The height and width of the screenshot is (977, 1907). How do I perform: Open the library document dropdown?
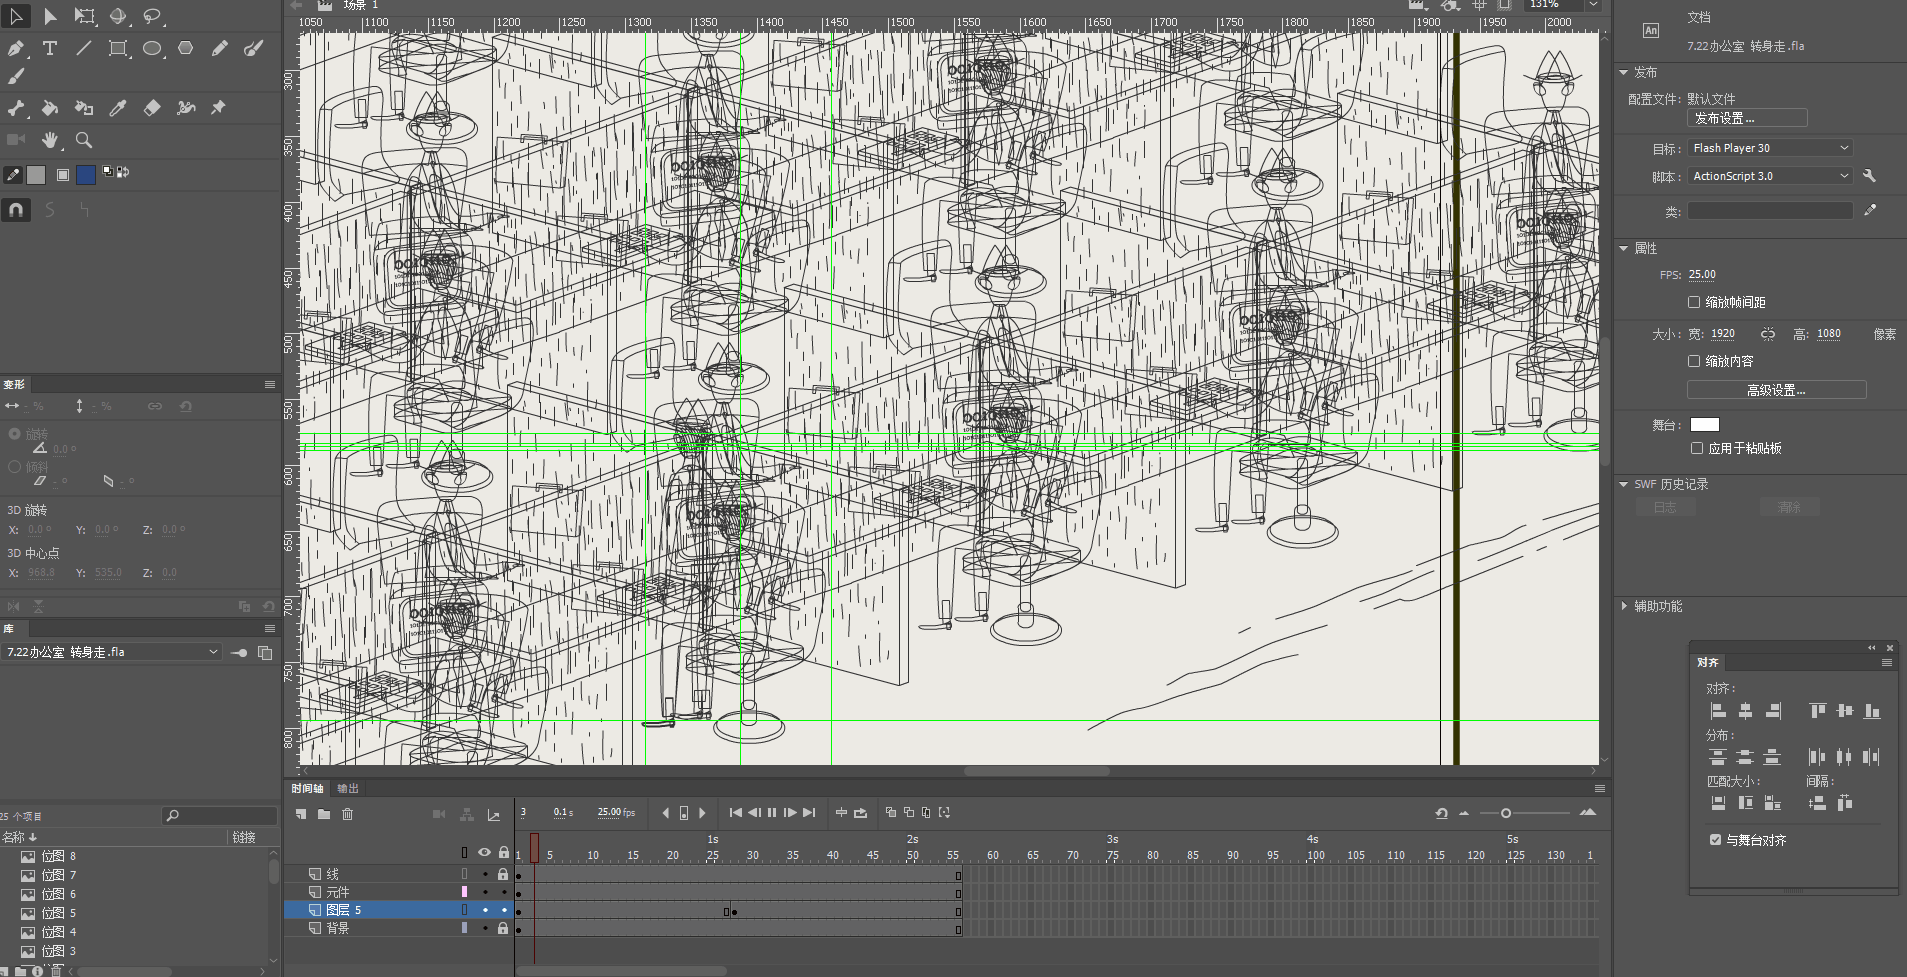112,652
